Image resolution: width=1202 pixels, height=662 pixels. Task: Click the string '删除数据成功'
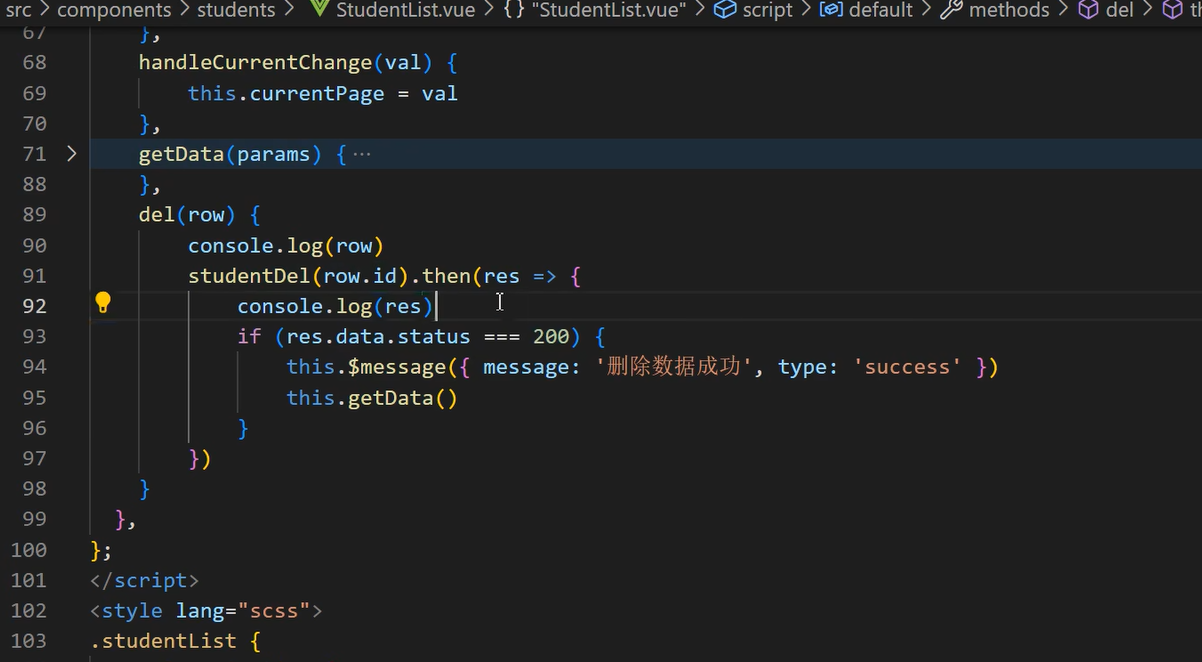(x=674, y=367)
